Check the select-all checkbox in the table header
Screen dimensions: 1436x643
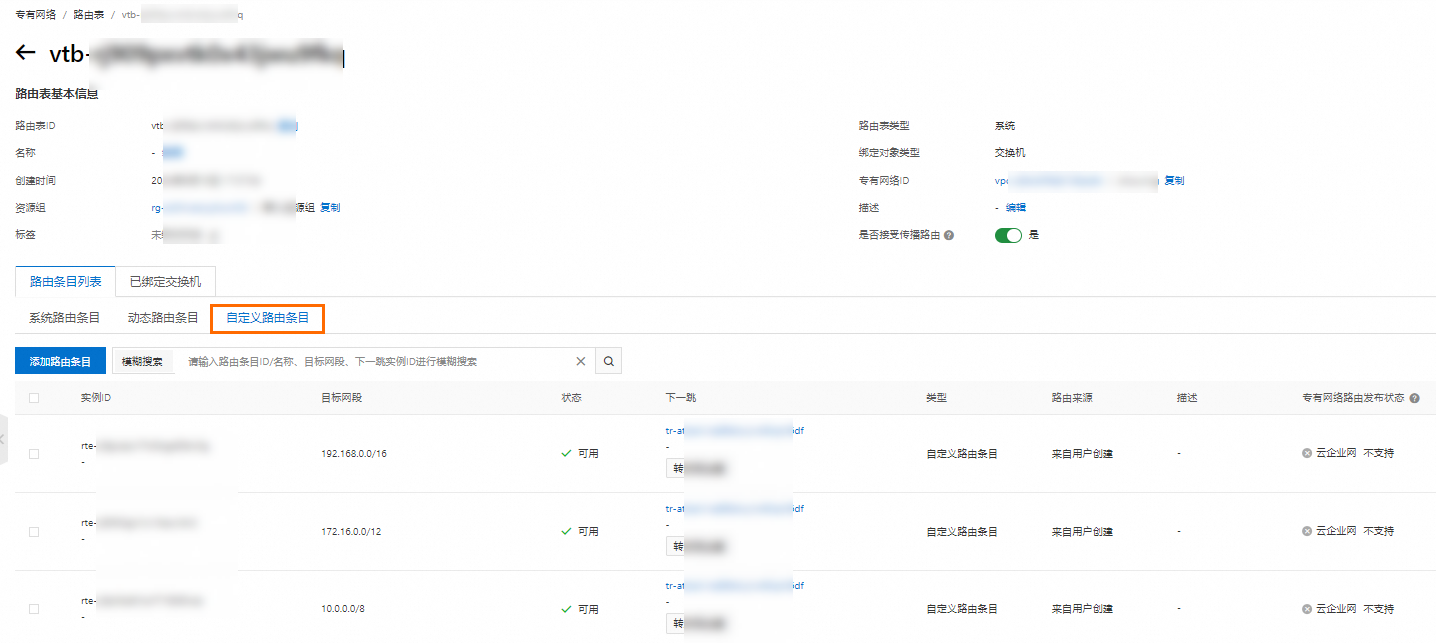33,397
